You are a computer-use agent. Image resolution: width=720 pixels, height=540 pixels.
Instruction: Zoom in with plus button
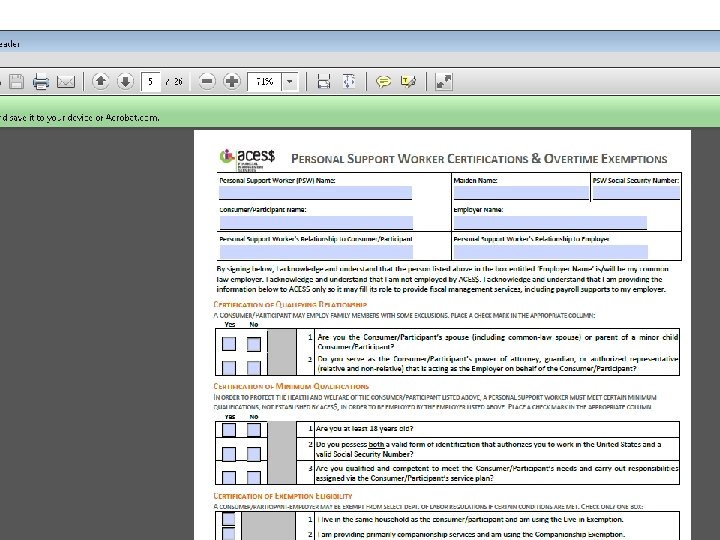(x=232, y=82)
